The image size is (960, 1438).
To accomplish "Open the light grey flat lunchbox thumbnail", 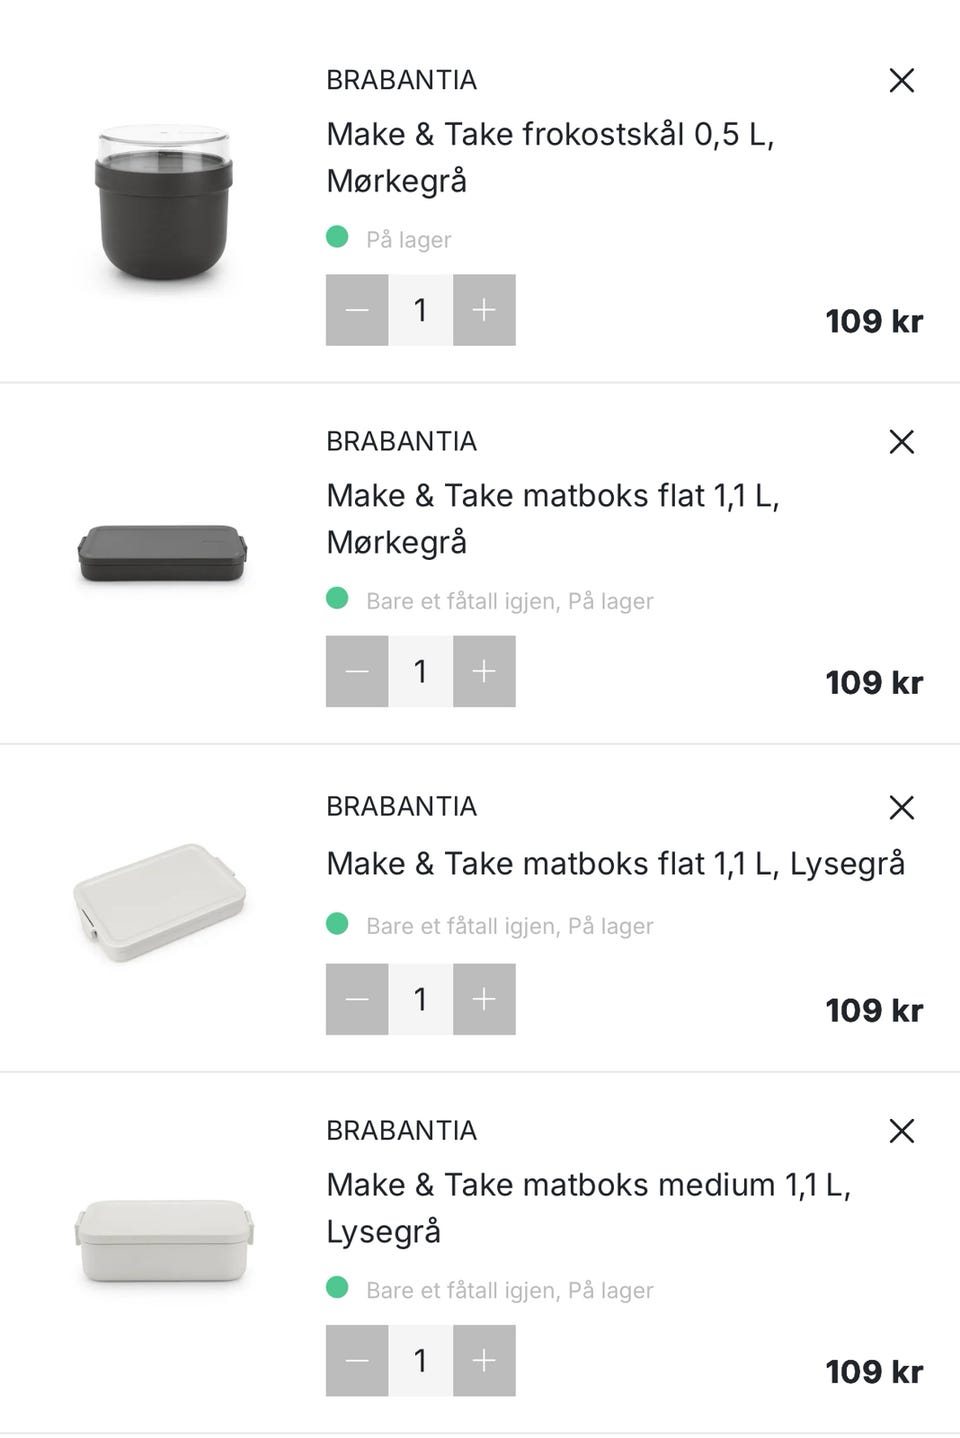I will point(160,902).
